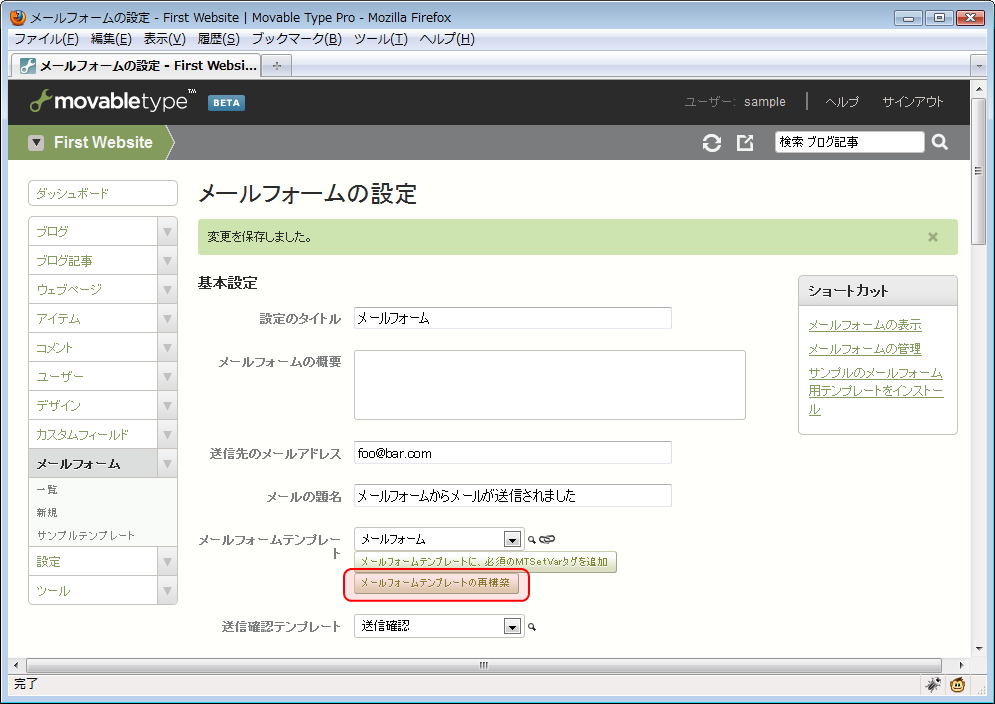Click the search magnifier icon in header

pos(940,142)
